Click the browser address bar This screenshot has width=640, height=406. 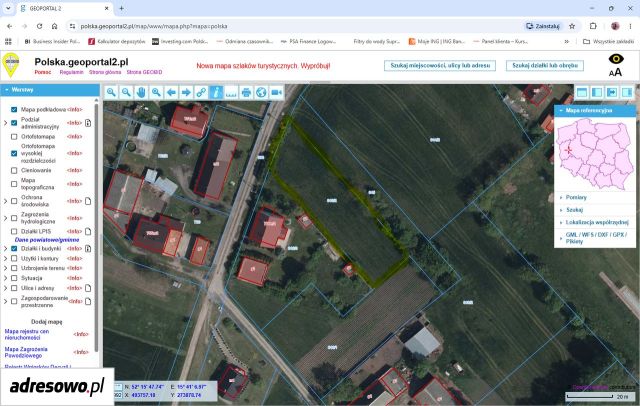click(x=294, y=26)
